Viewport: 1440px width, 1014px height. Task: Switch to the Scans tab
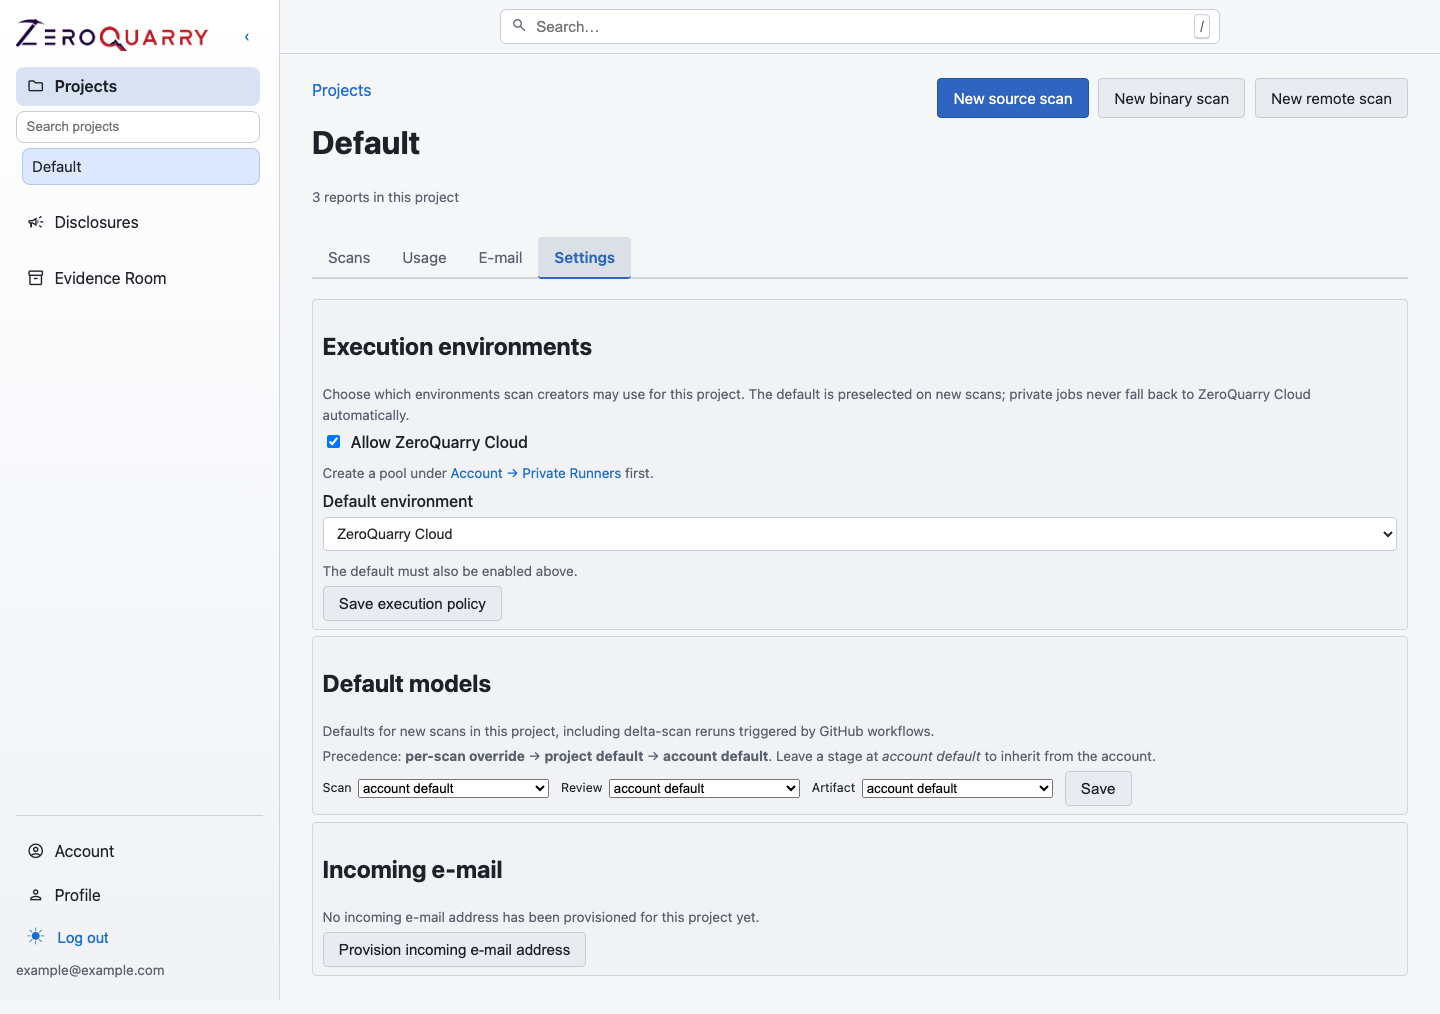pos(349,258)
